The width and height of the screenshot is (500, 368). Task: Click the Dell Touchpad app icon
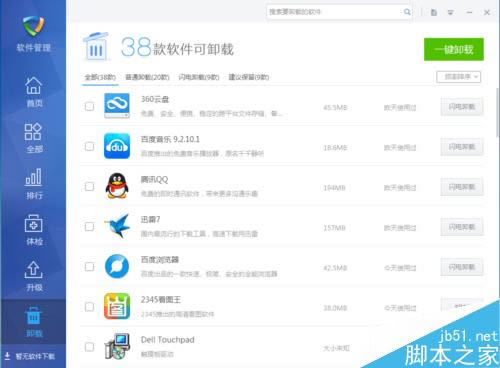coord(117,346)
